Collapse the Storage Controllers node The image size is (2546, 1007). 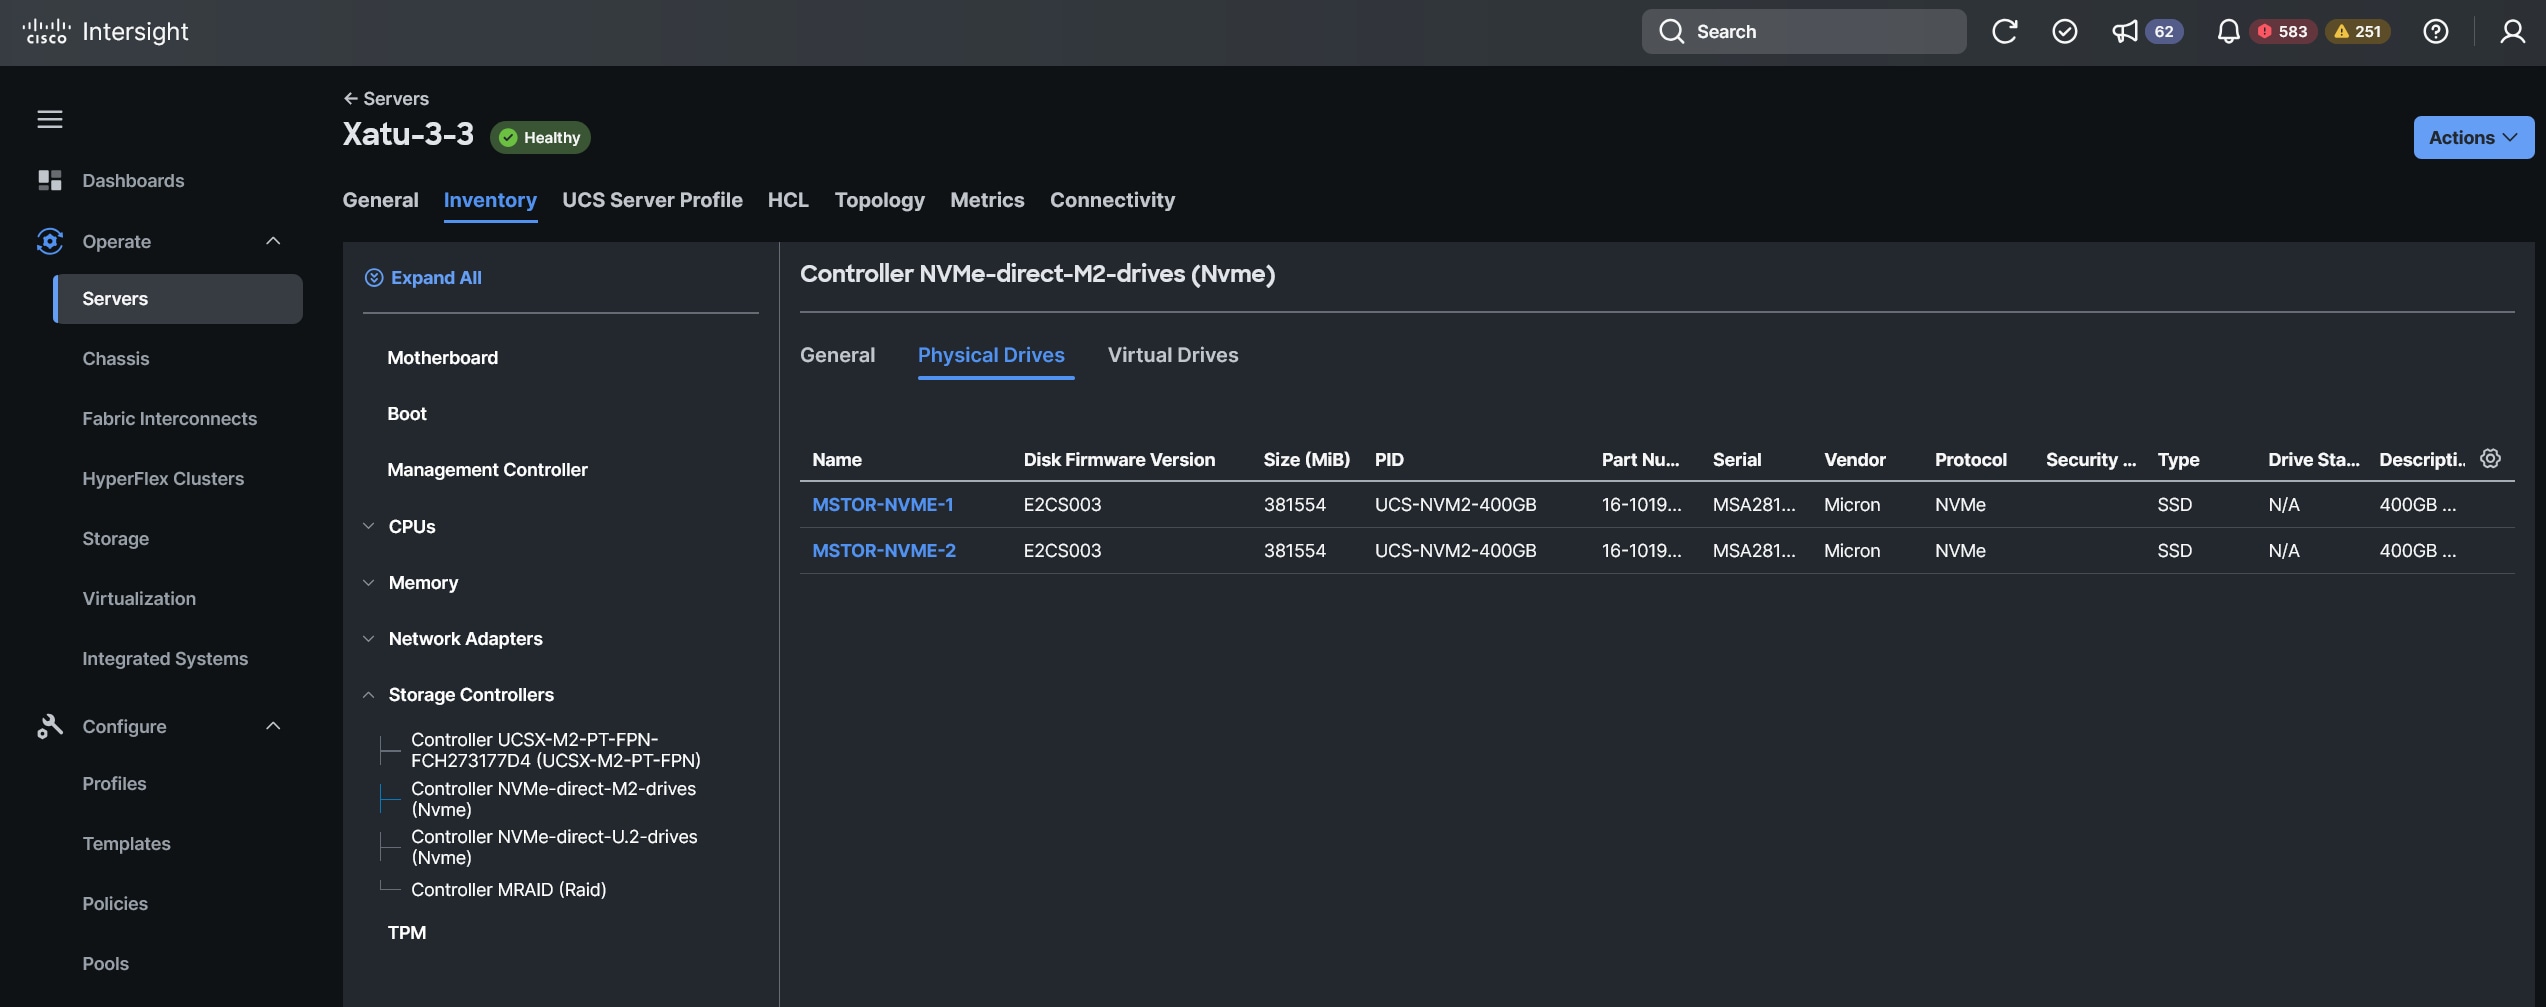click(x=368, y=694)
